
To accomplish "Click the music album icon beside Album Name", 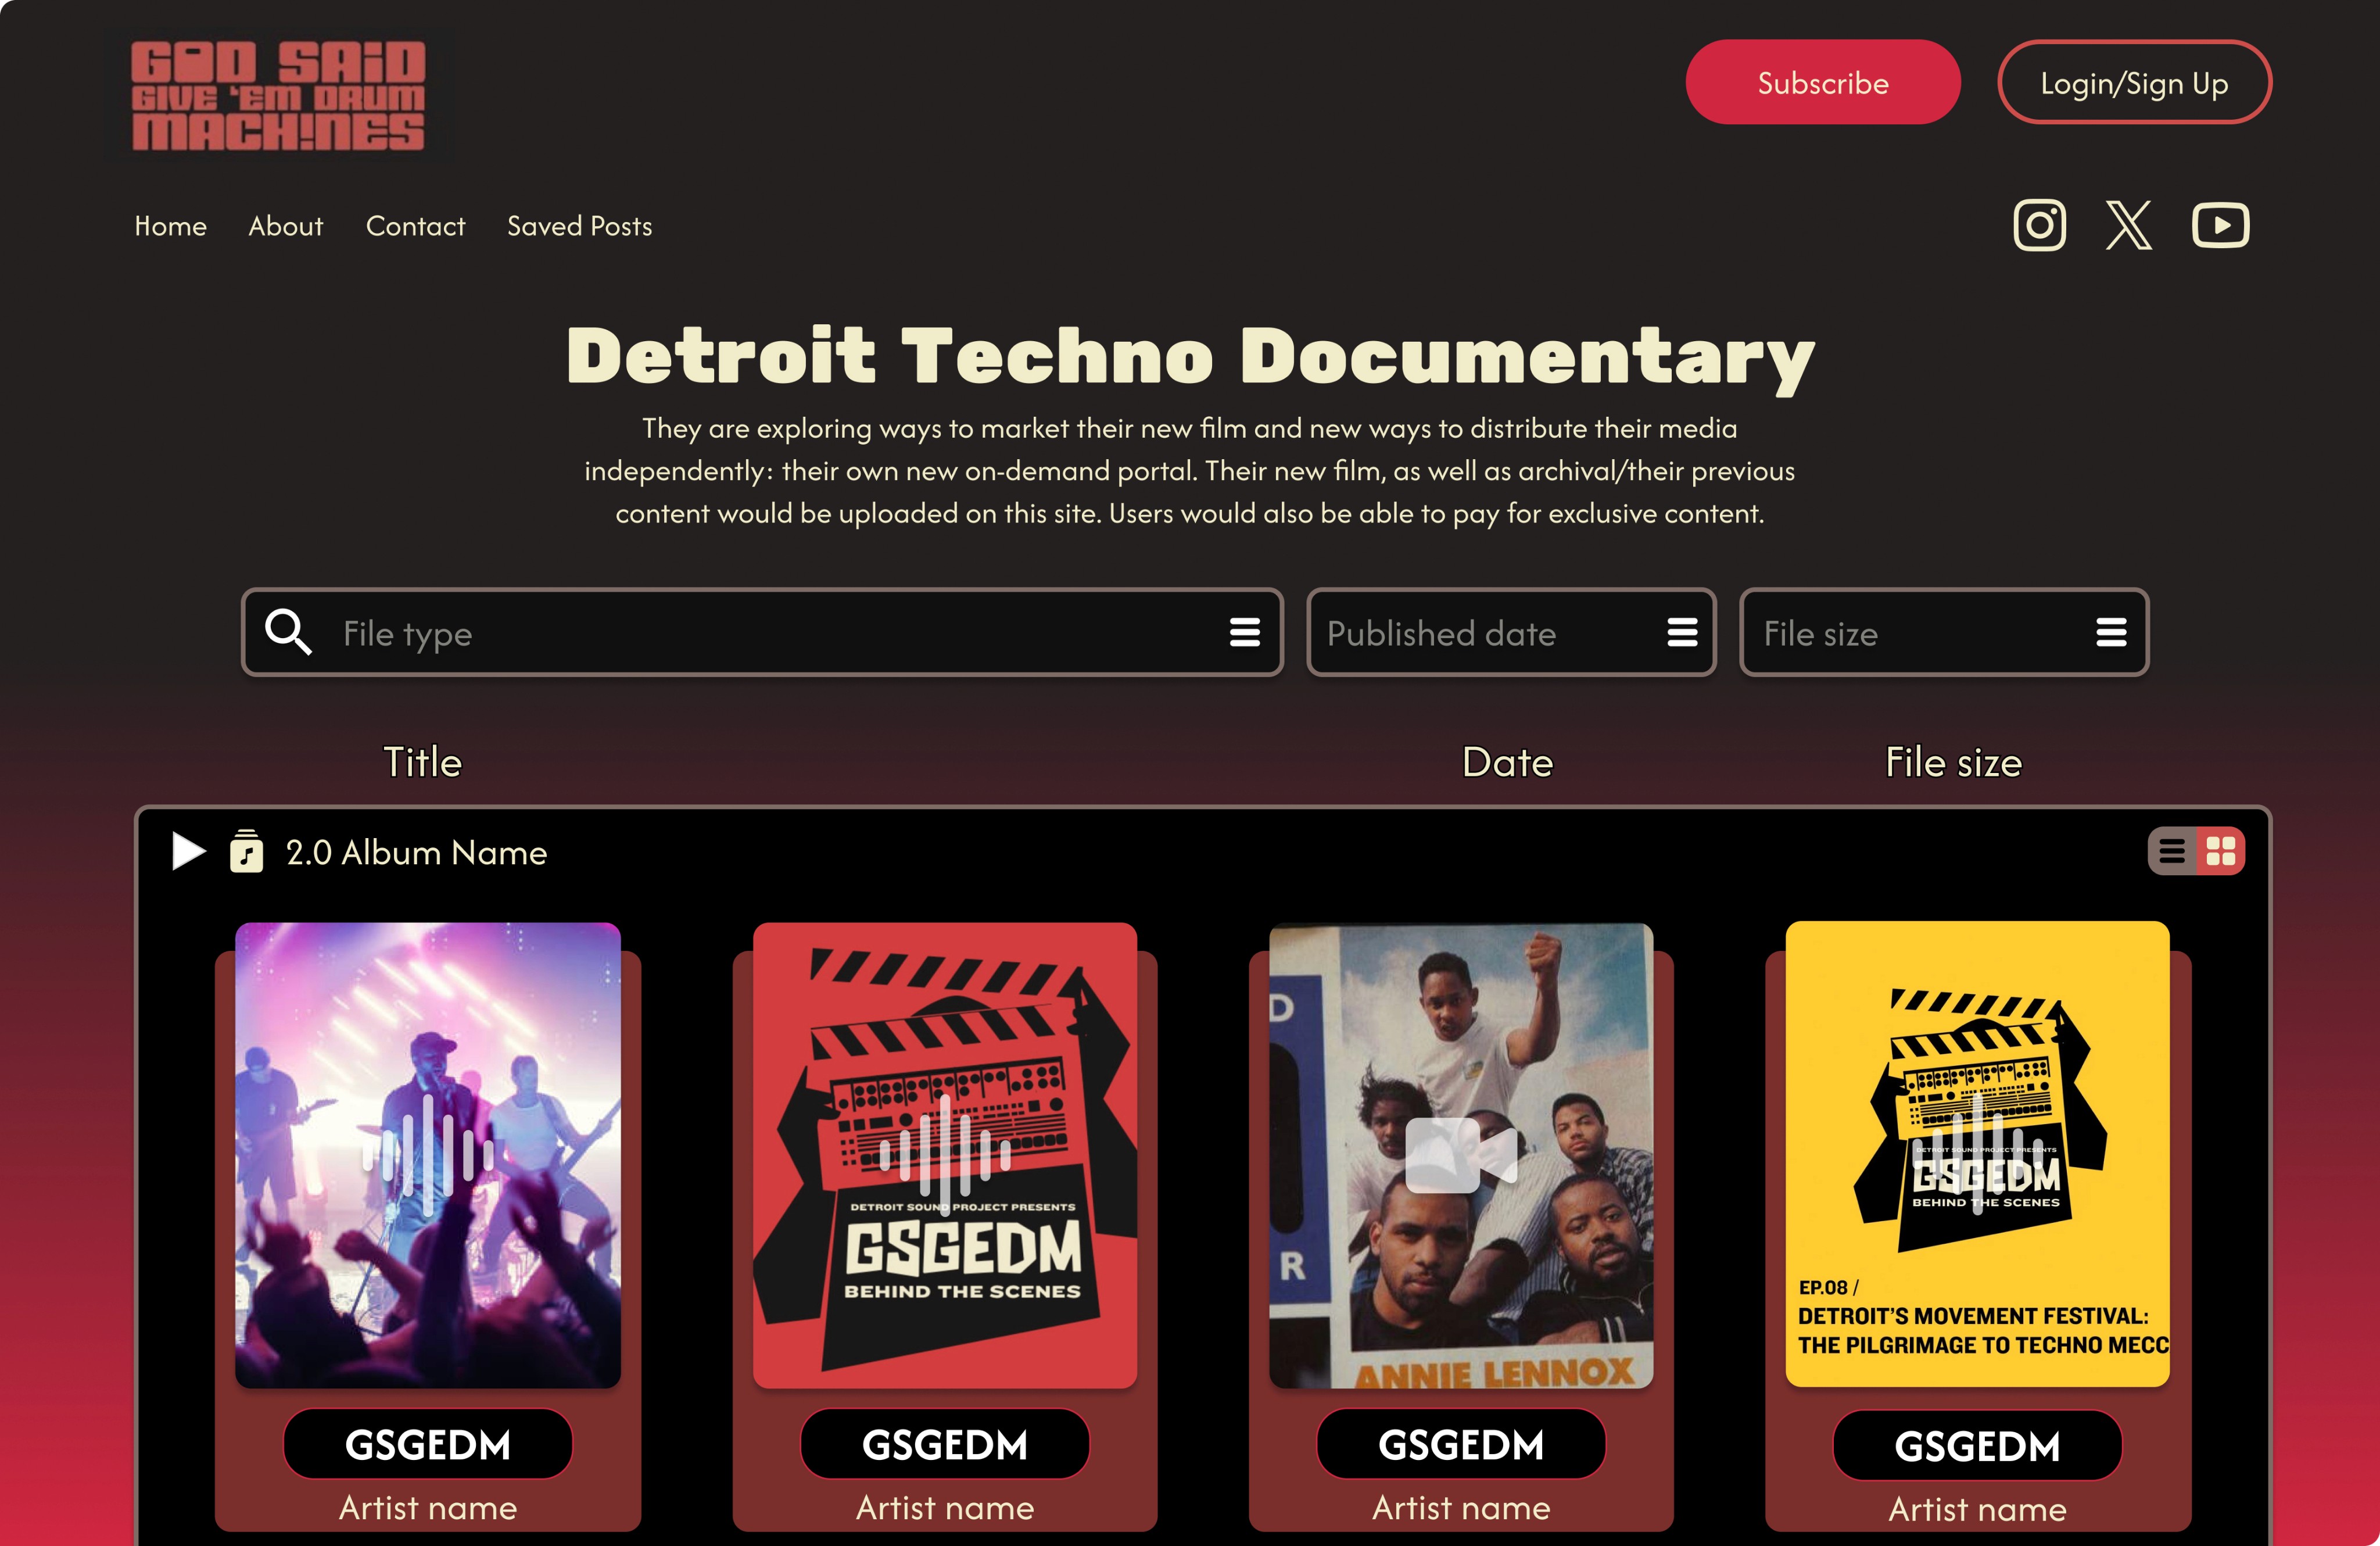I will [246, 852].
